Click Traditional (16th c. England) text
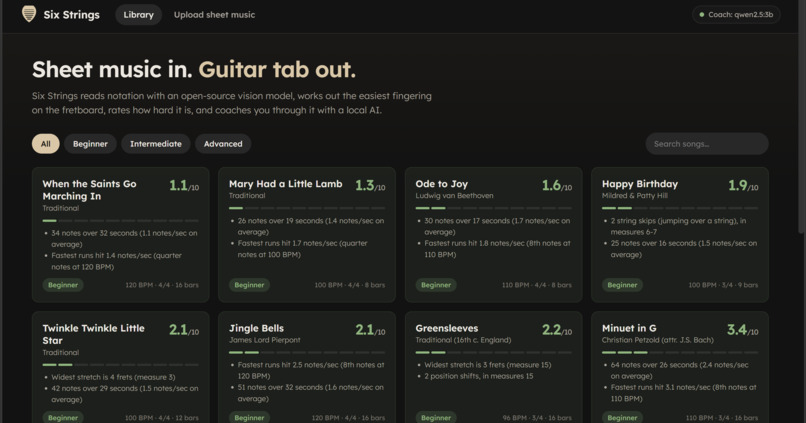 463,340
